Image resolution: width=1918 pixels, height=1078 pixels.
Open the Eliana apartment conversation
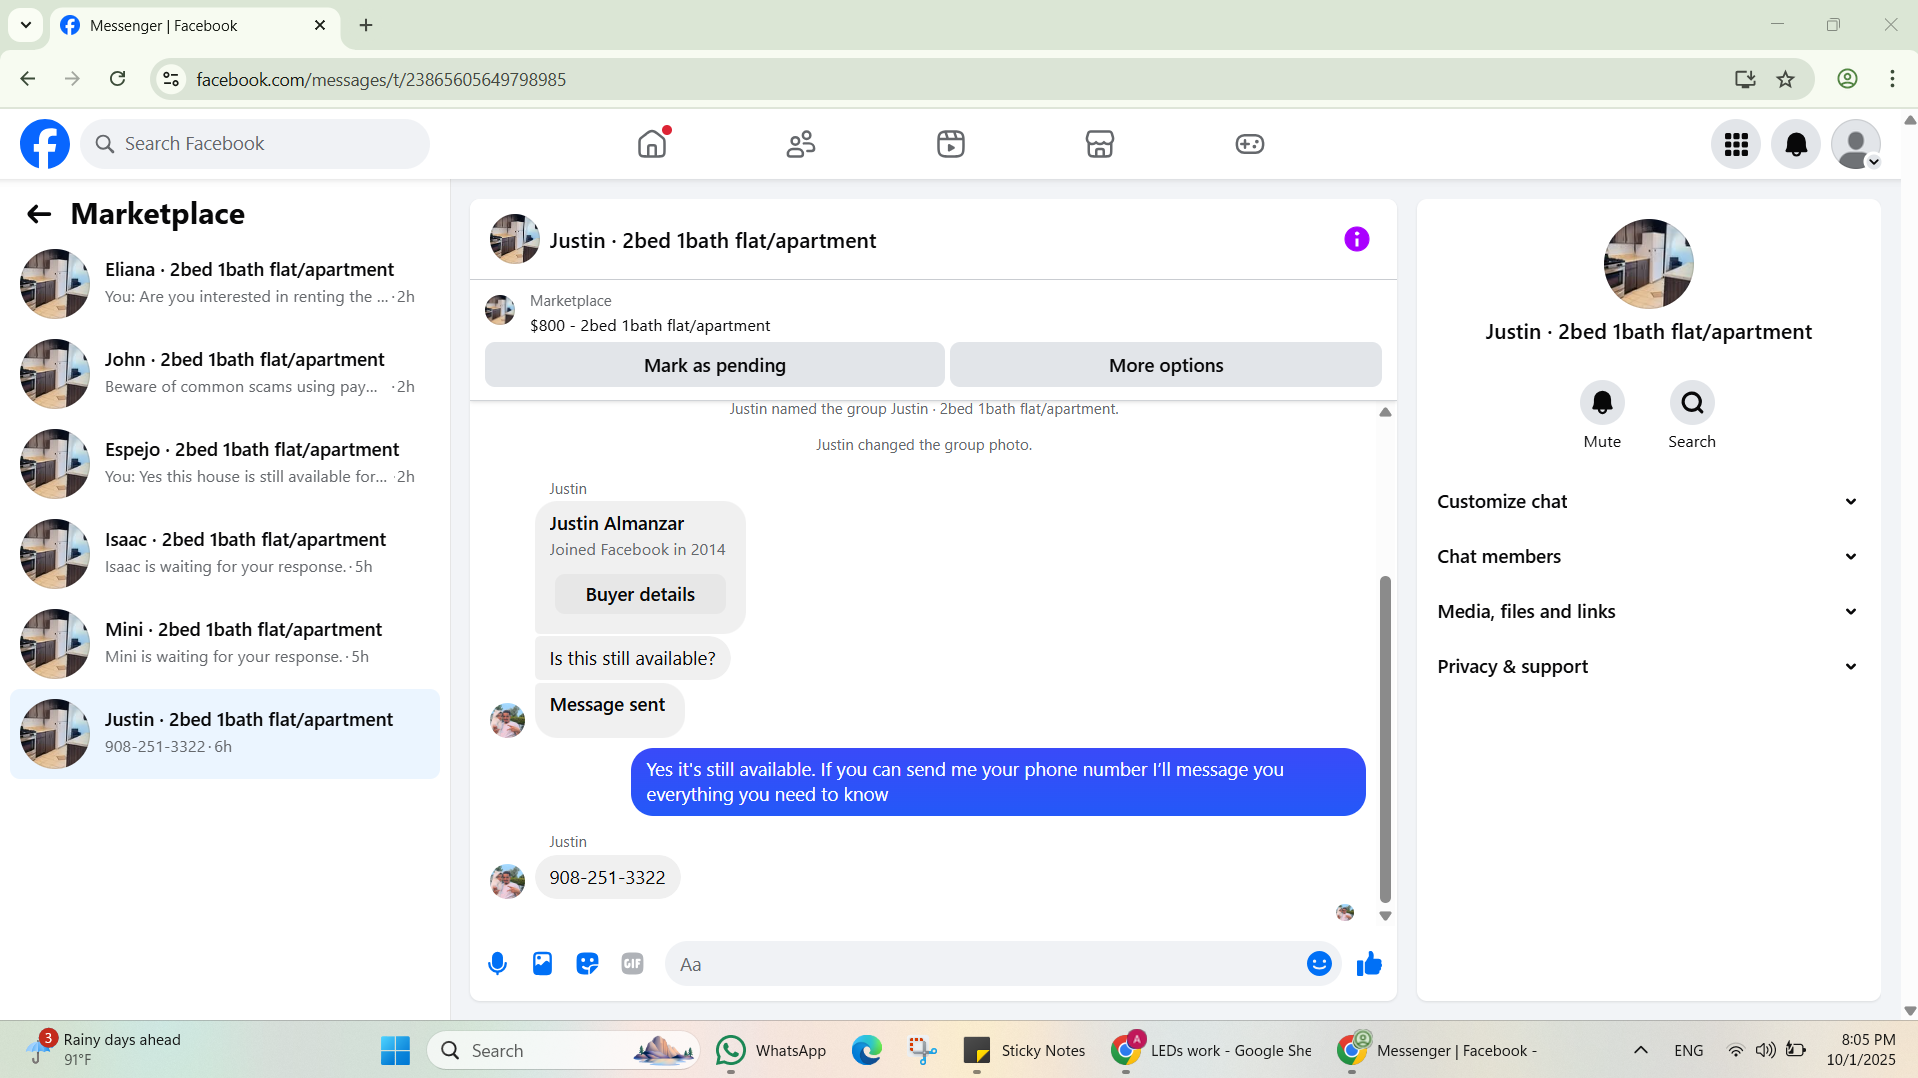[x=225, y=284]
